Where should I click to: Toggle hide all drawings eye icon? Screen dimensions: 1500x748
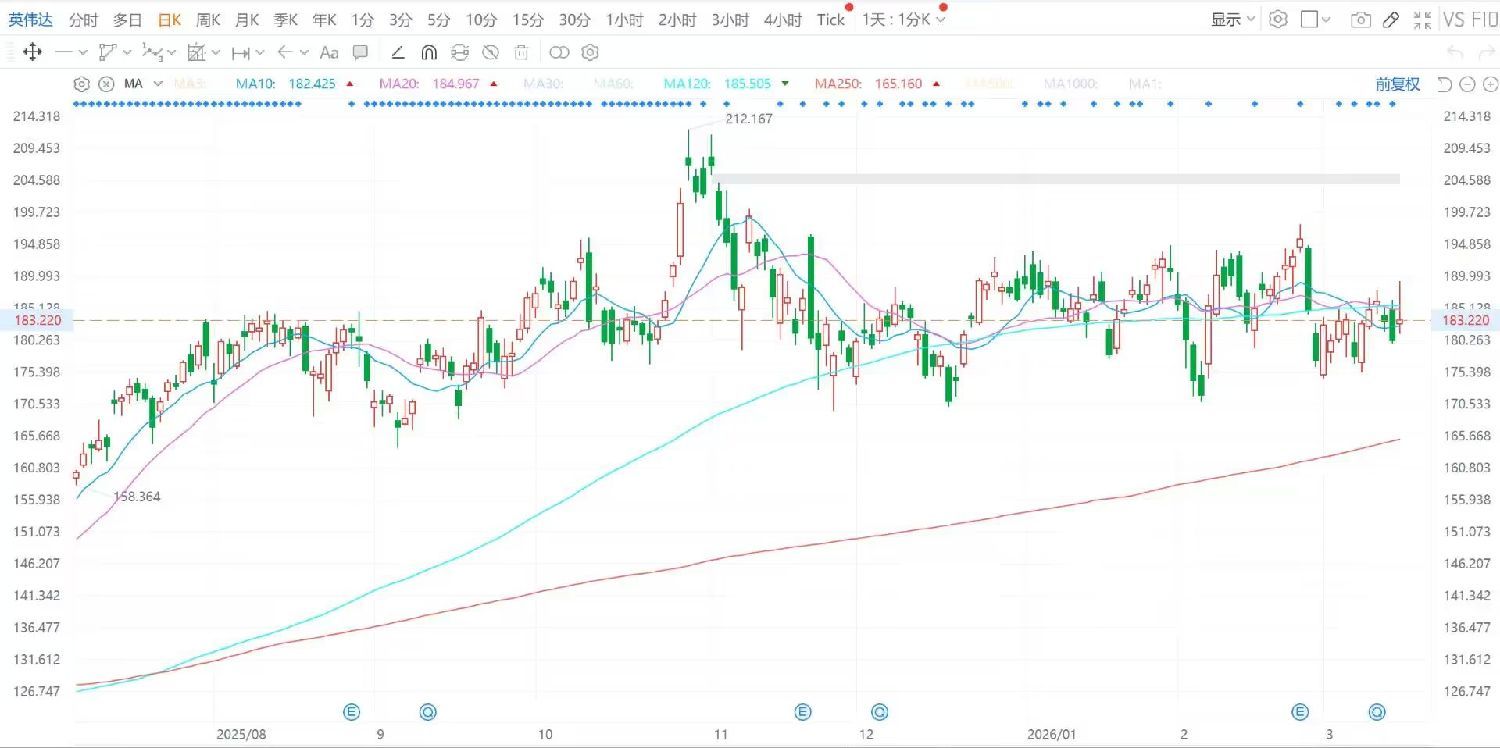coord(490,52)
